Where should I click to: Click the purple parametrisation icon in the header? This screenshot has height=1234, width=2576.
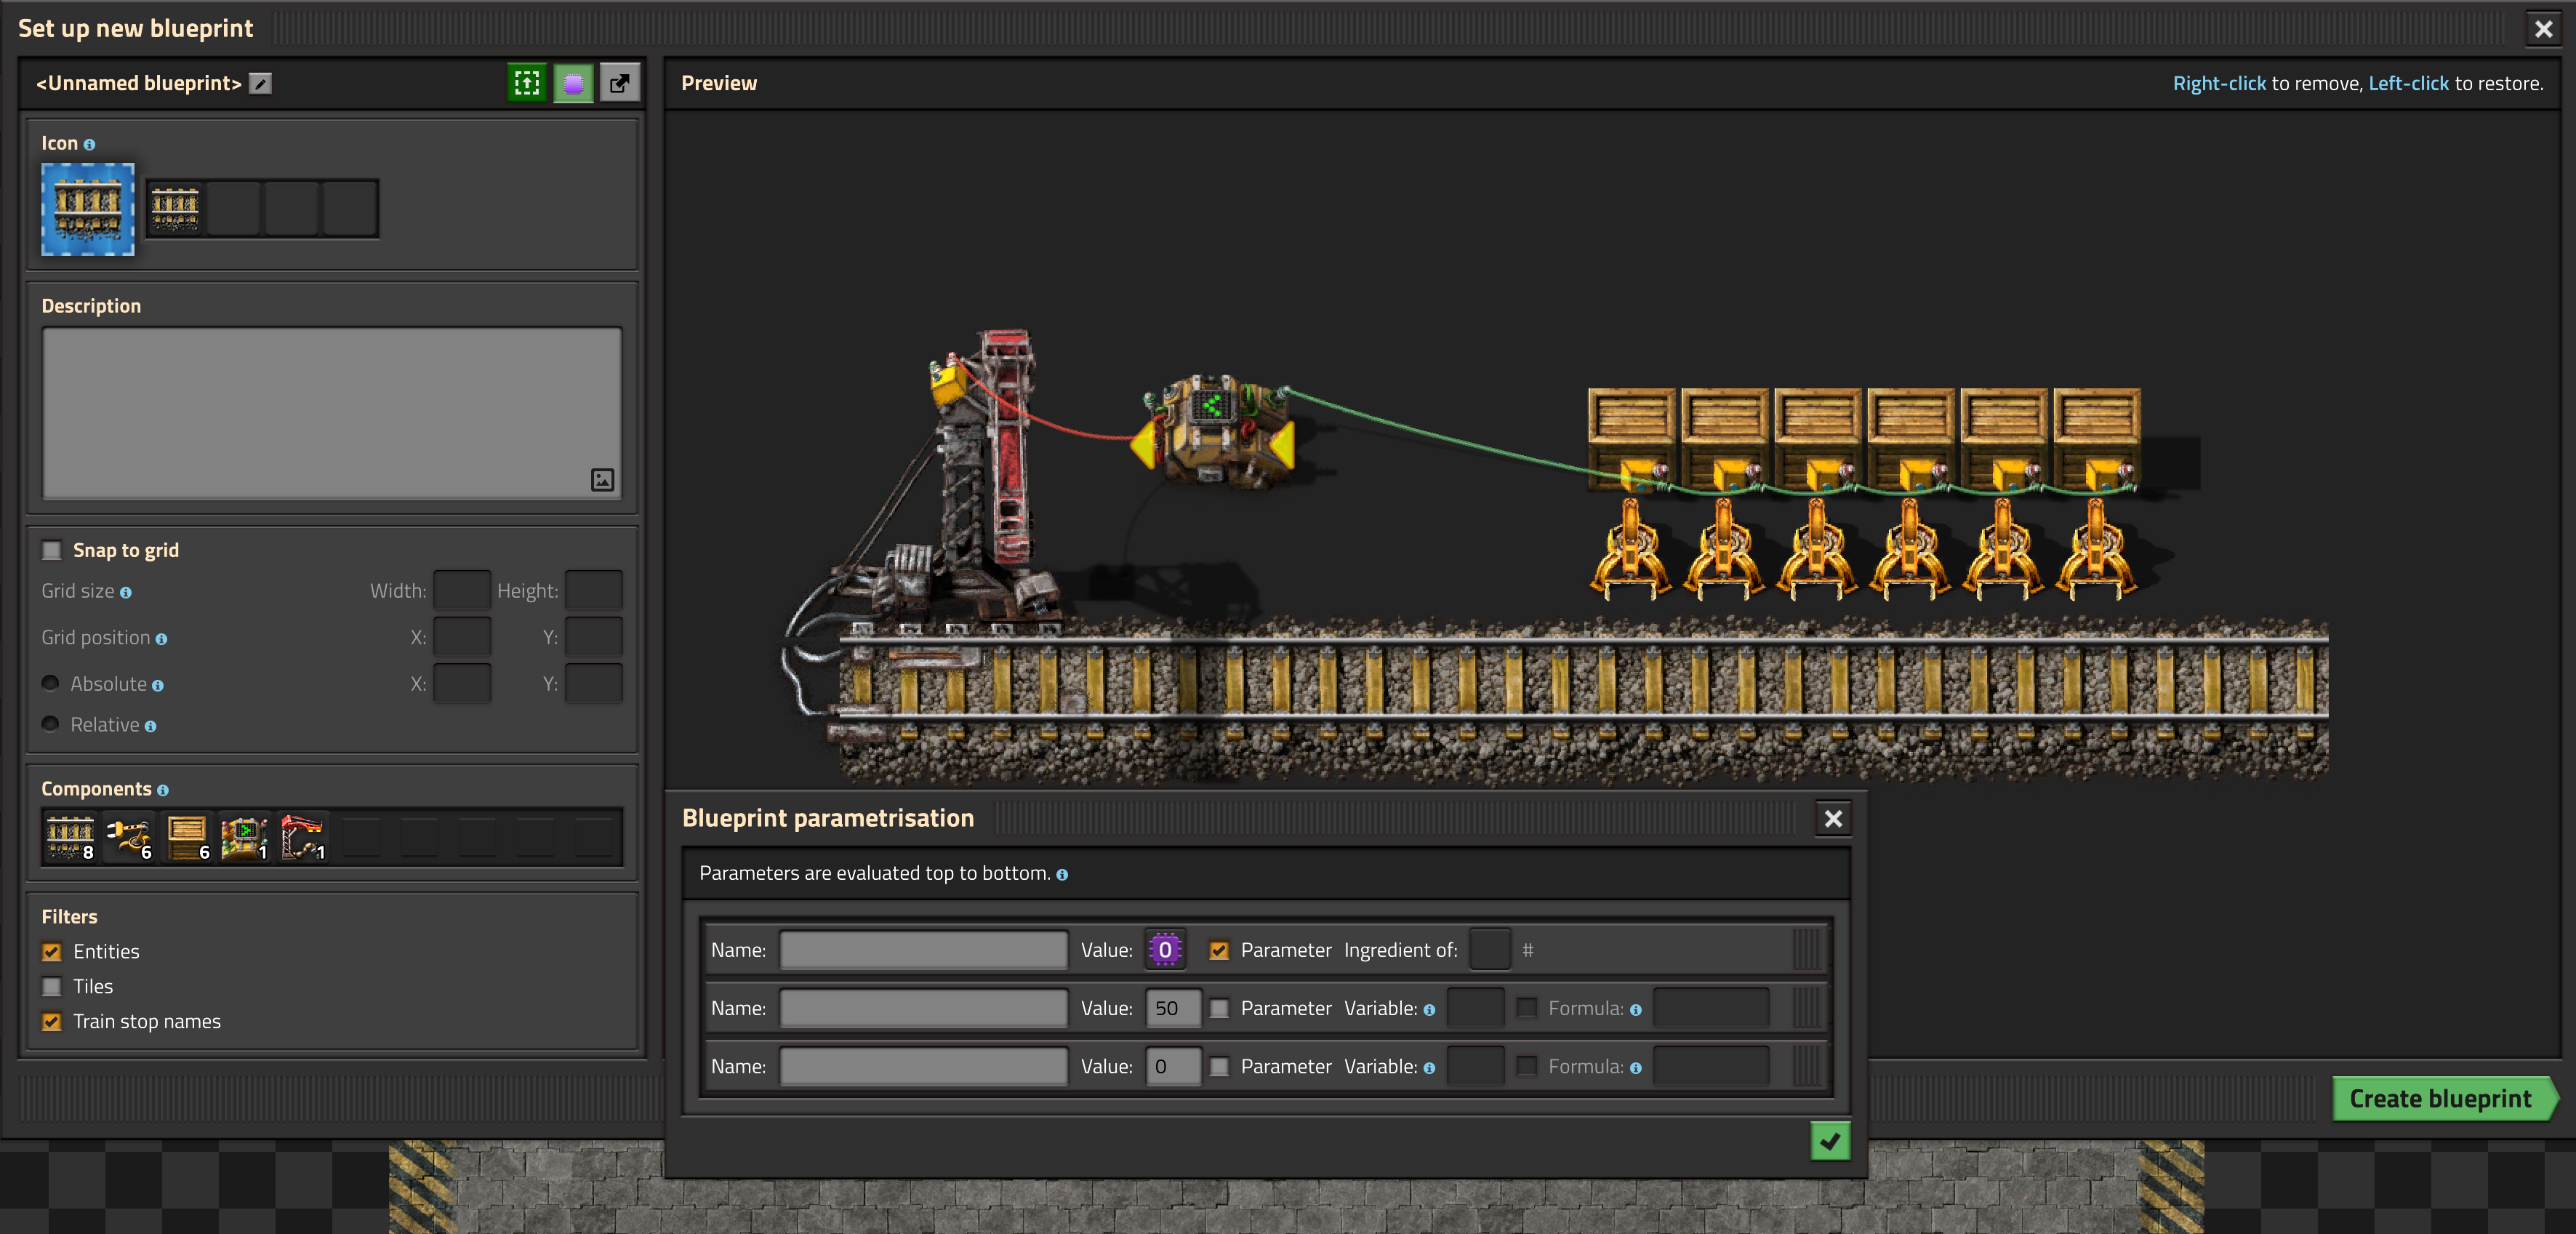point(573,83)
